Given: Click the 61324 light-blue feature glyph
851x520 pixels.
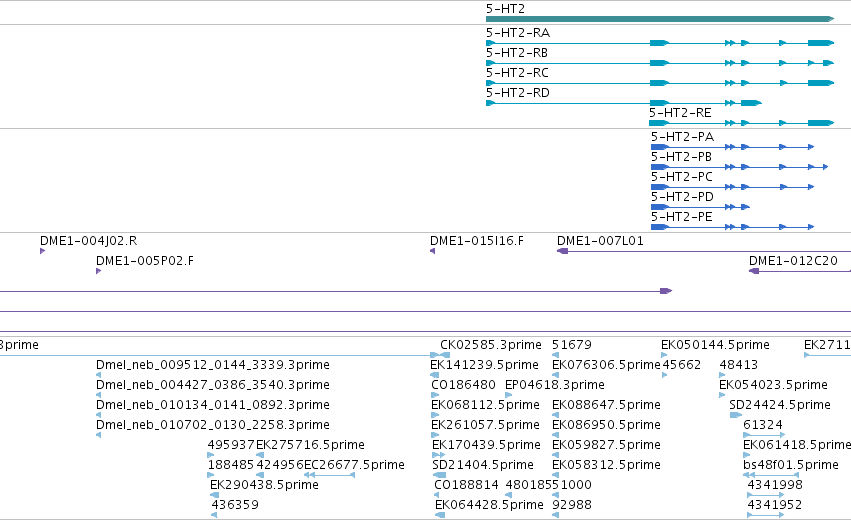Looking at the screenshot, I should coord(764,435).
